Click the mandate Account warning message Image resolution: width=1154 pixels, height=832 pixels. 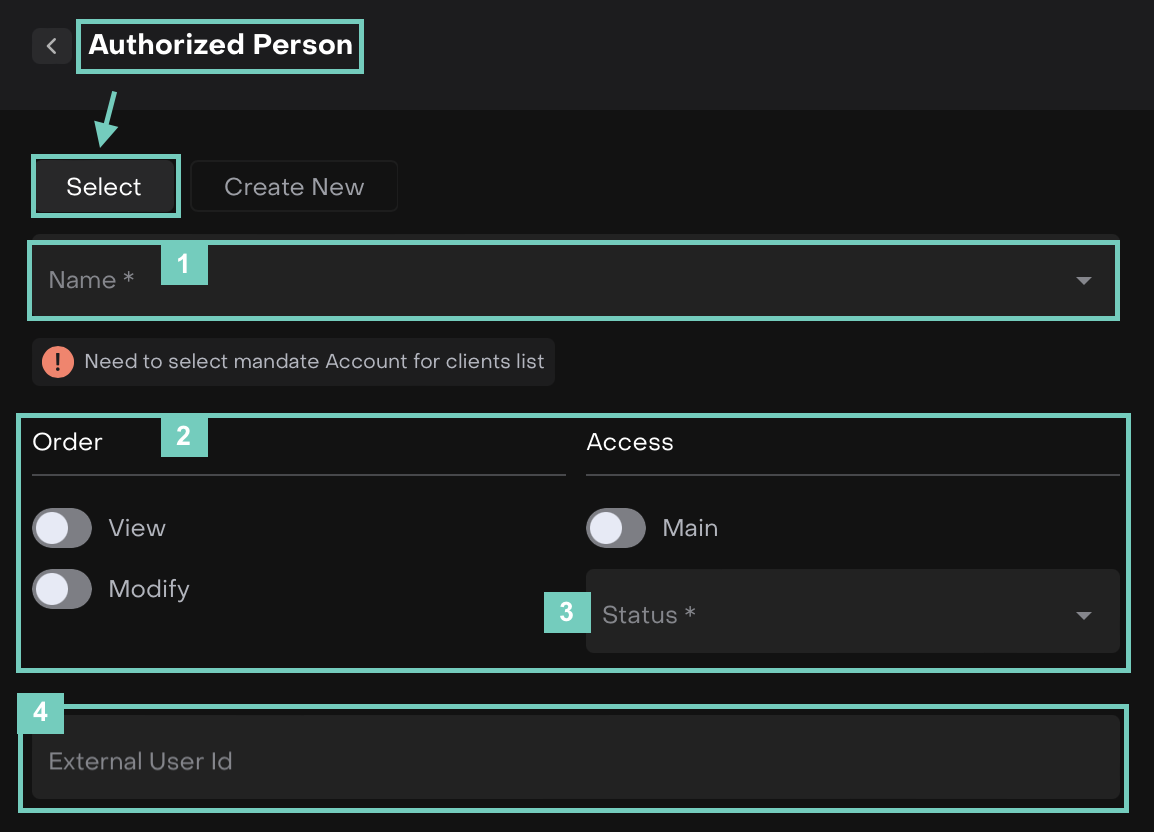(x=314, y=362)
